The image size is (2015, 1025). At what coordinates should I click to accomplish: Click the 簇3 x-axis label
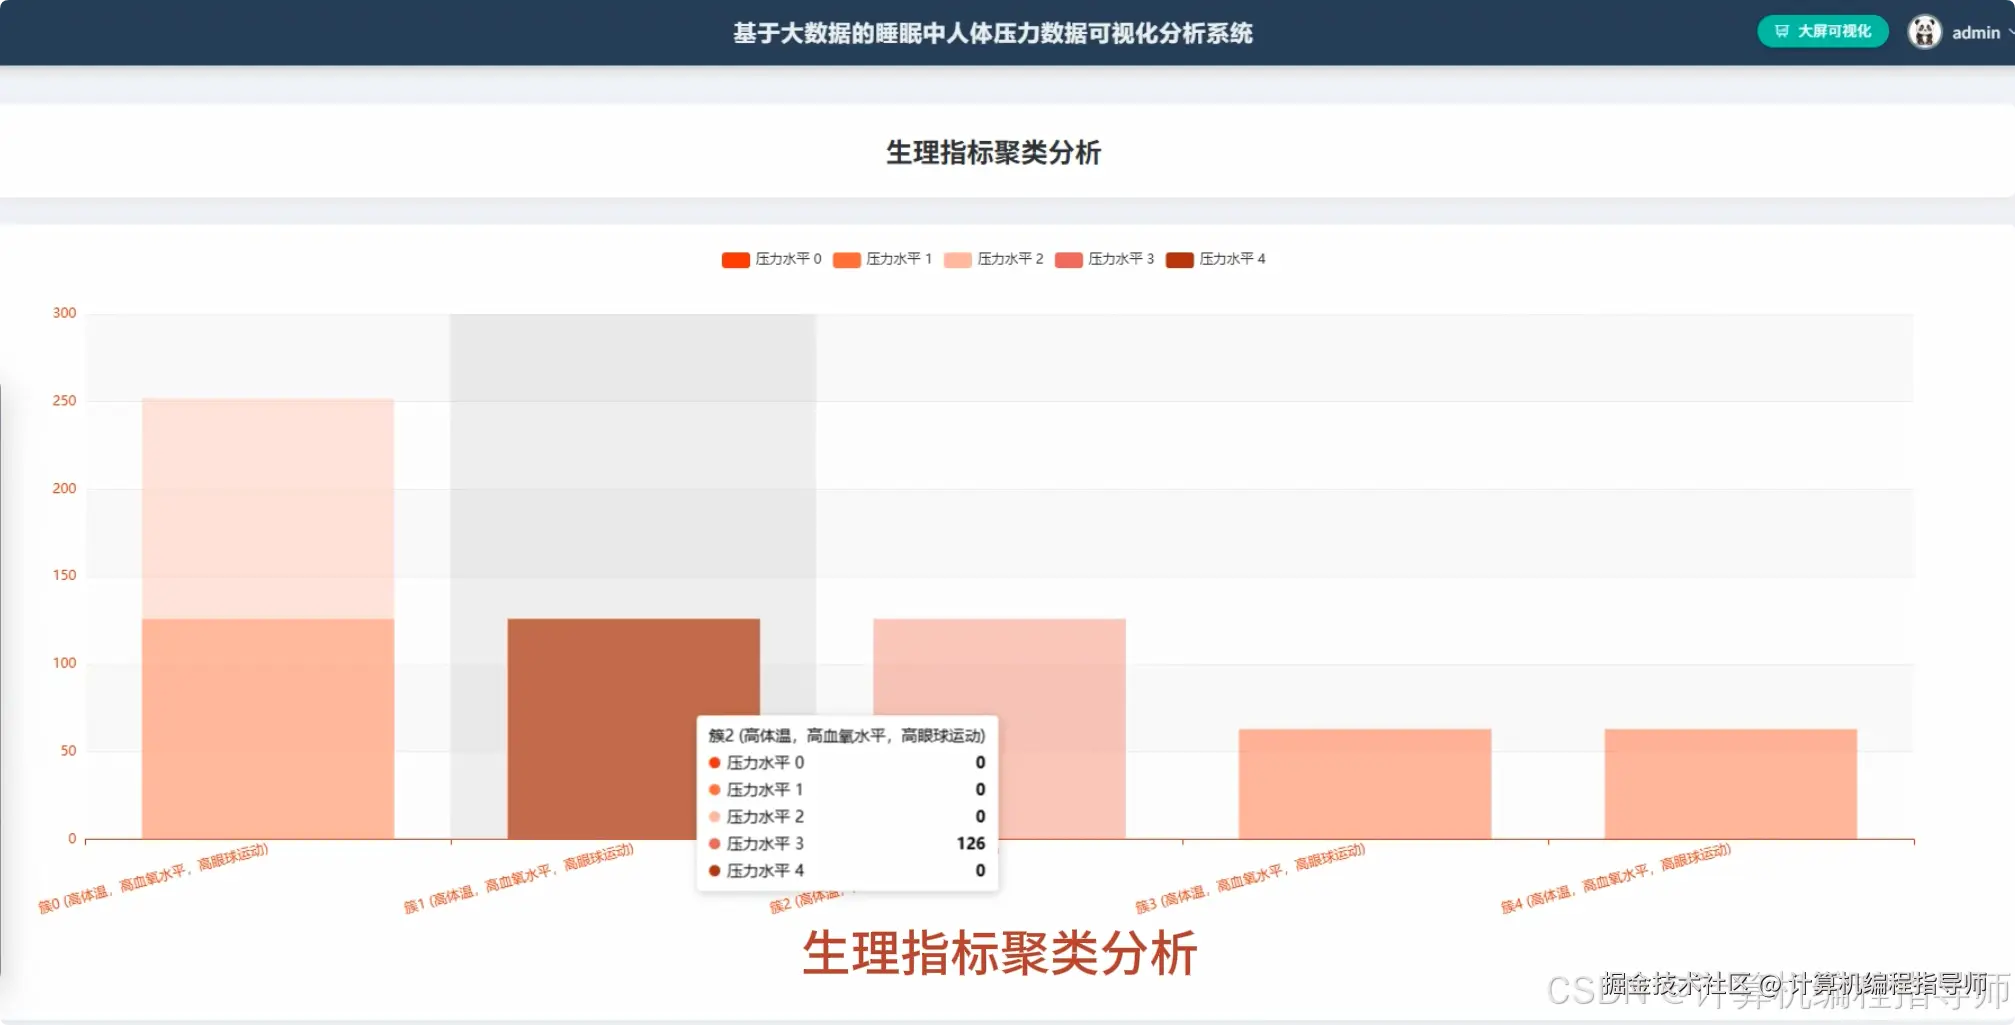[1250, 879]
